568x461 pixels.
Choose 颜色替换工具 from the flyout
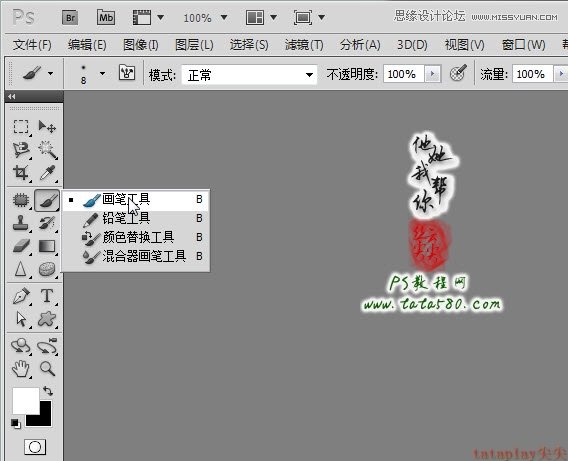[135, 237]
